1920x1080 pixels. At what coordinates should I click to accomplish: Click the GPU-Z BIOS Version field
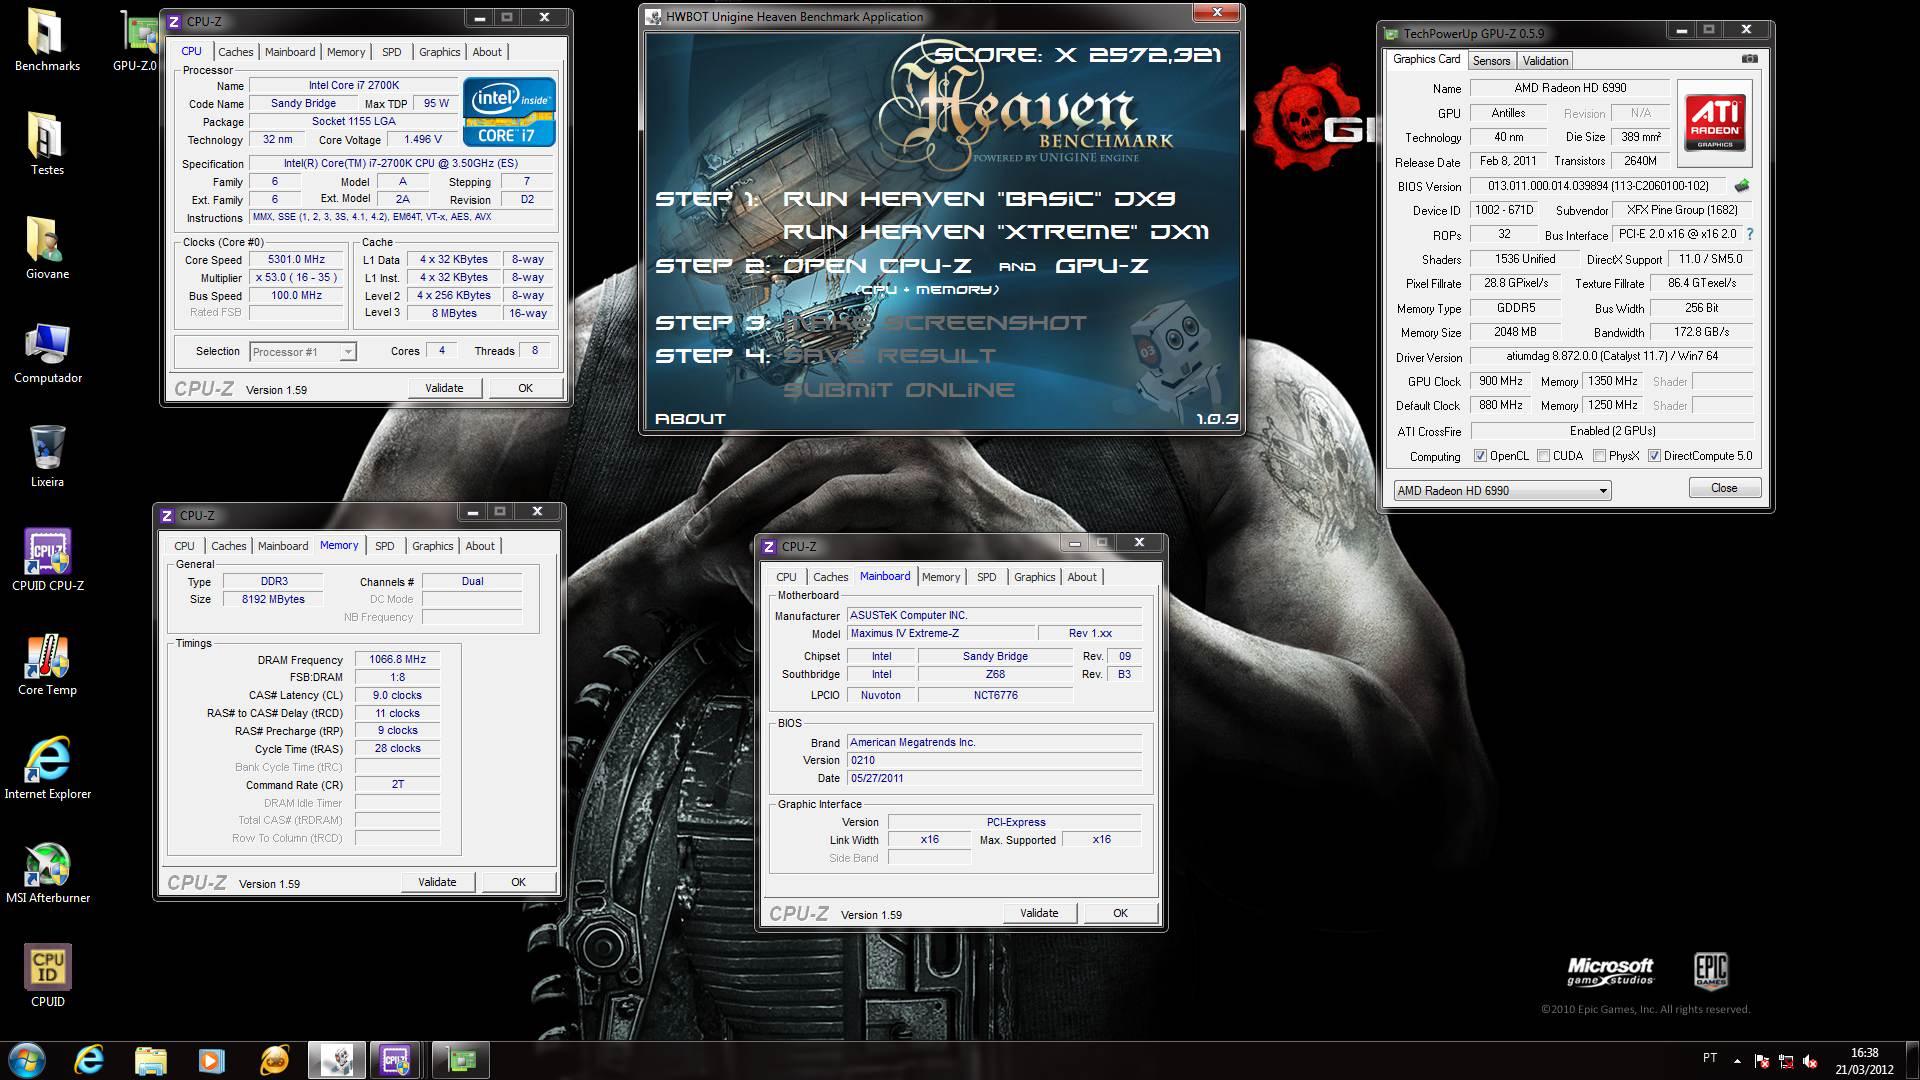[1598, 186]
